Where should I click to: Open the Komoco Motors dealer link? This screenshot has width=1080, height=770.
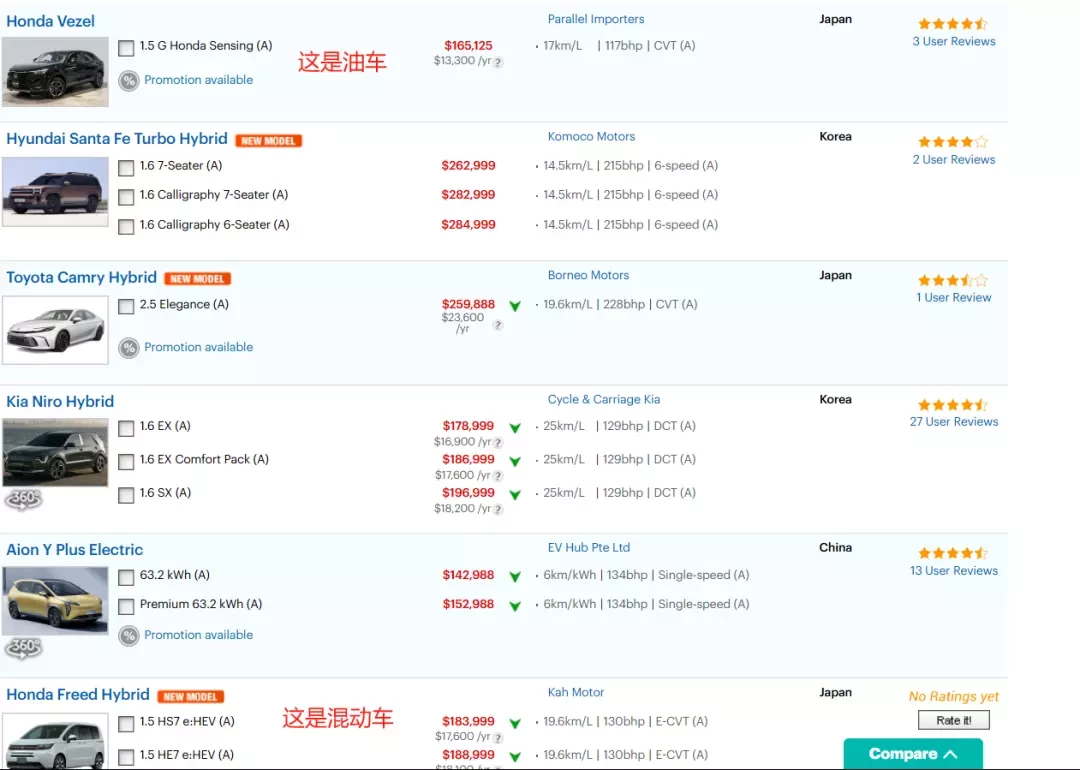click(x=591, y=136)
